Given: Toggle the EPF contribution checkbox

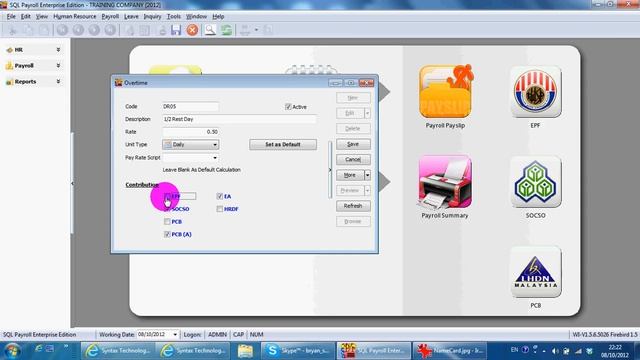Looking at the screenshot, I should (167, 196).
